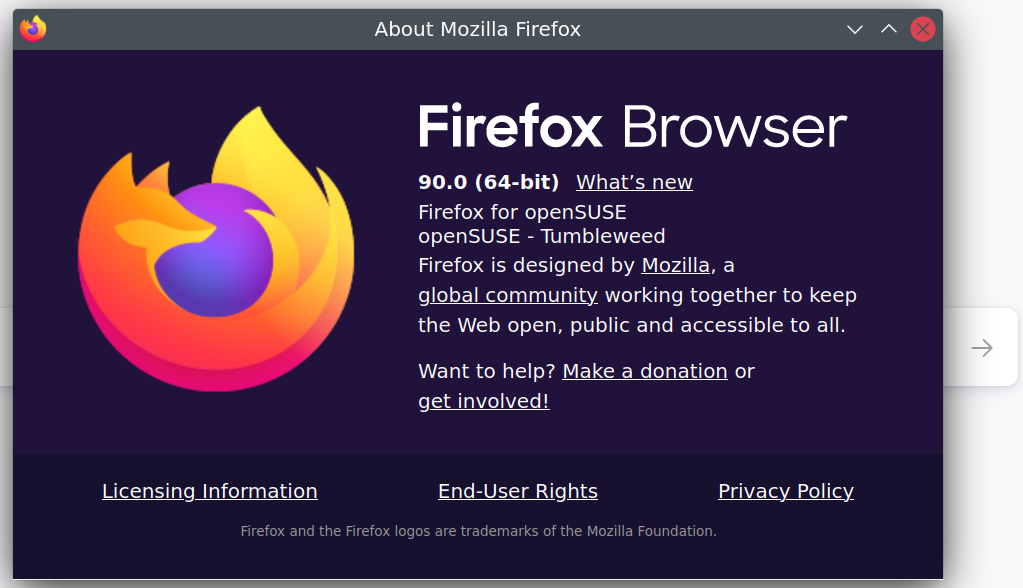Close the About Mozilla Firefox dialog
Viewport: 1023px width, 588px height.
click(x=923, y=29)
